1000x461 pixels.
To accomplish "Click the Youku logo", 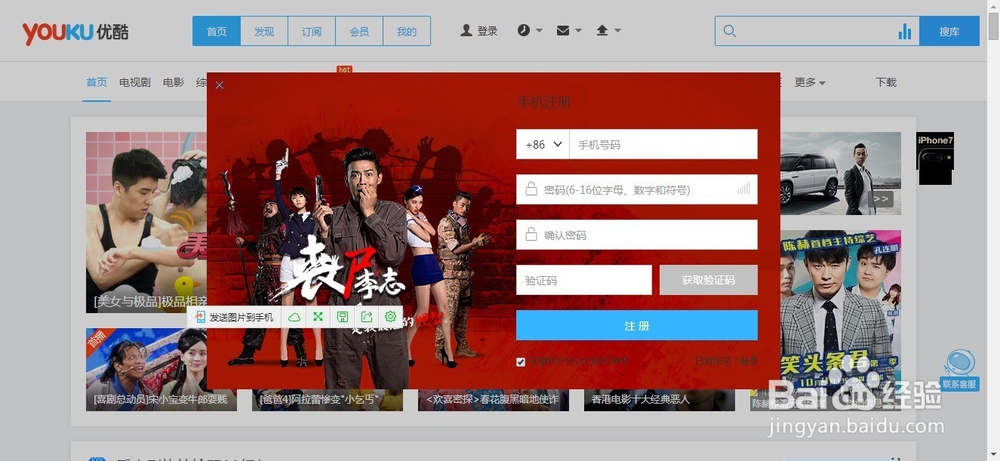I will click(75, 32).
